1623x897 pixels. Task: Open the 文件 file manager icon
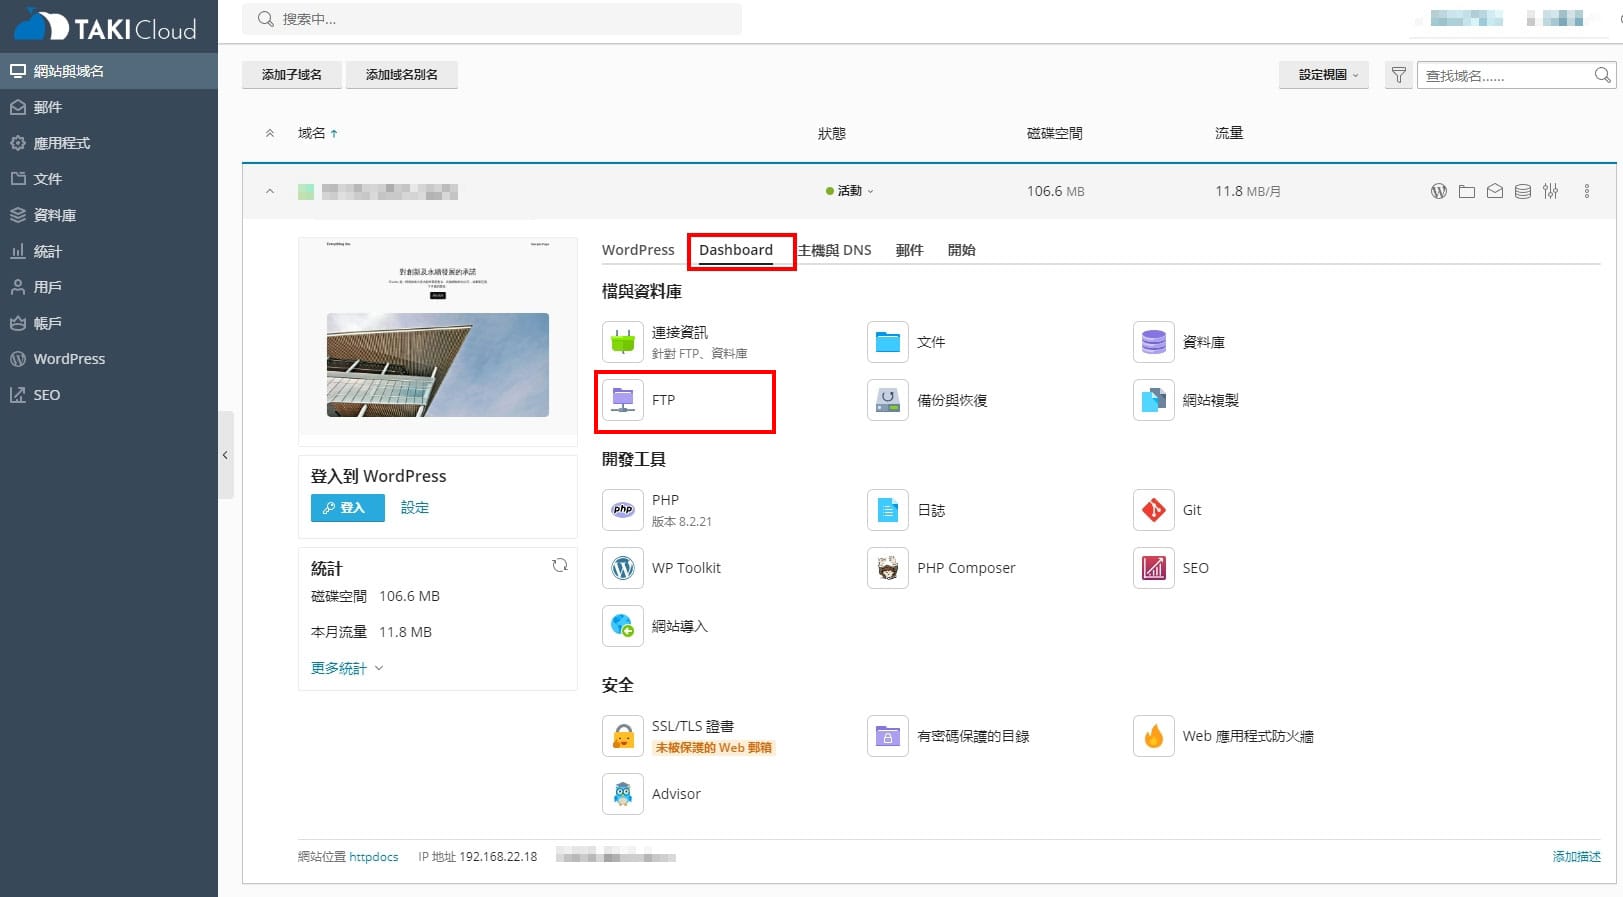(x=888, y=342)
